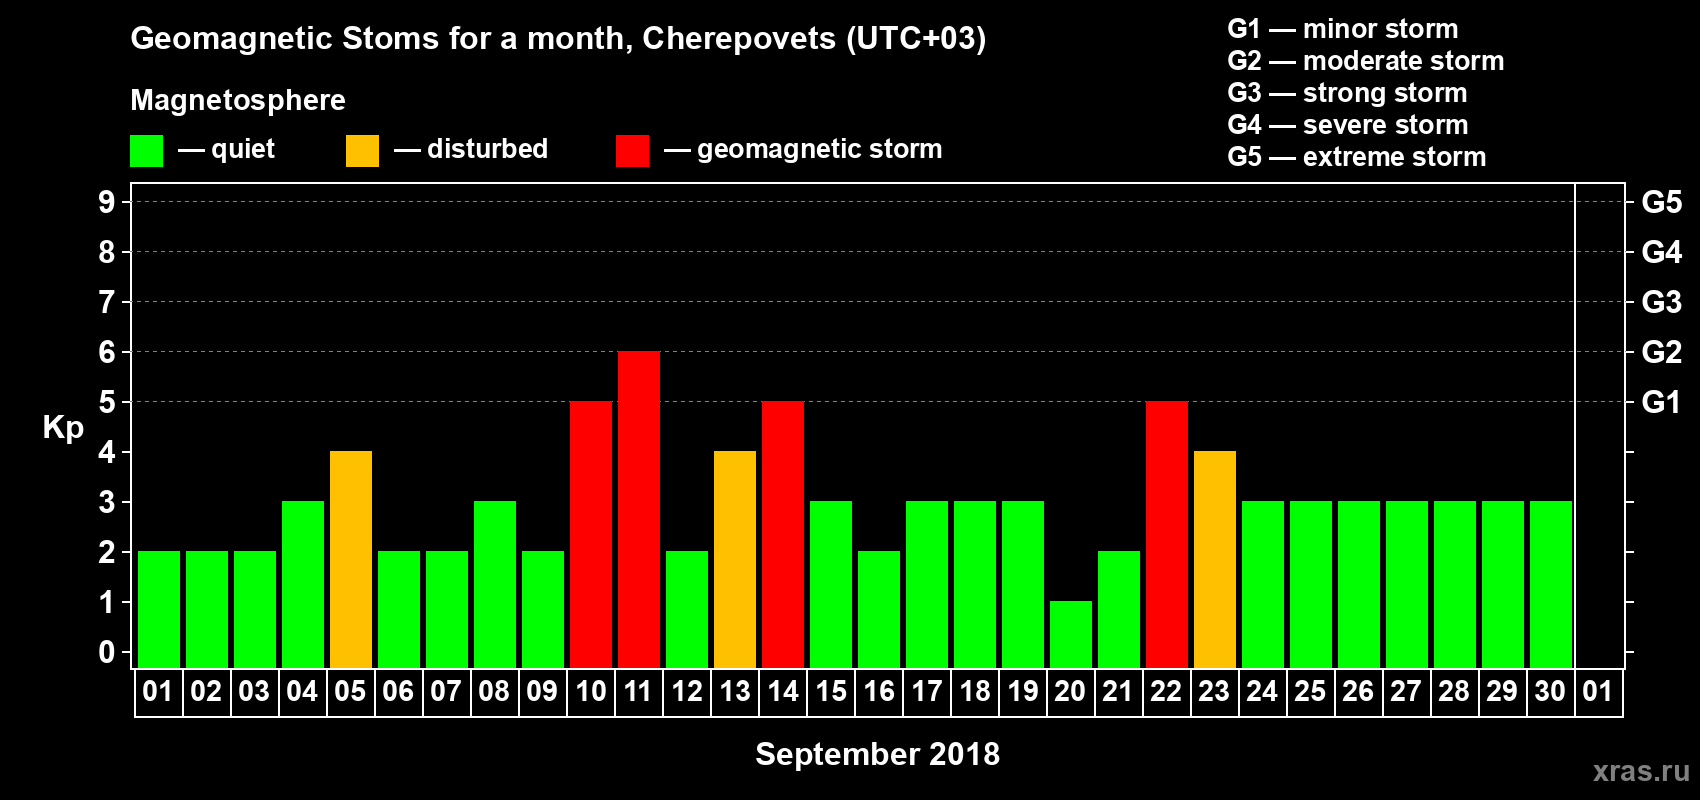The width and height of the screenshot is (1700, 800).
Task: Select the orange bar for day 05
Action: click(351, 559)
